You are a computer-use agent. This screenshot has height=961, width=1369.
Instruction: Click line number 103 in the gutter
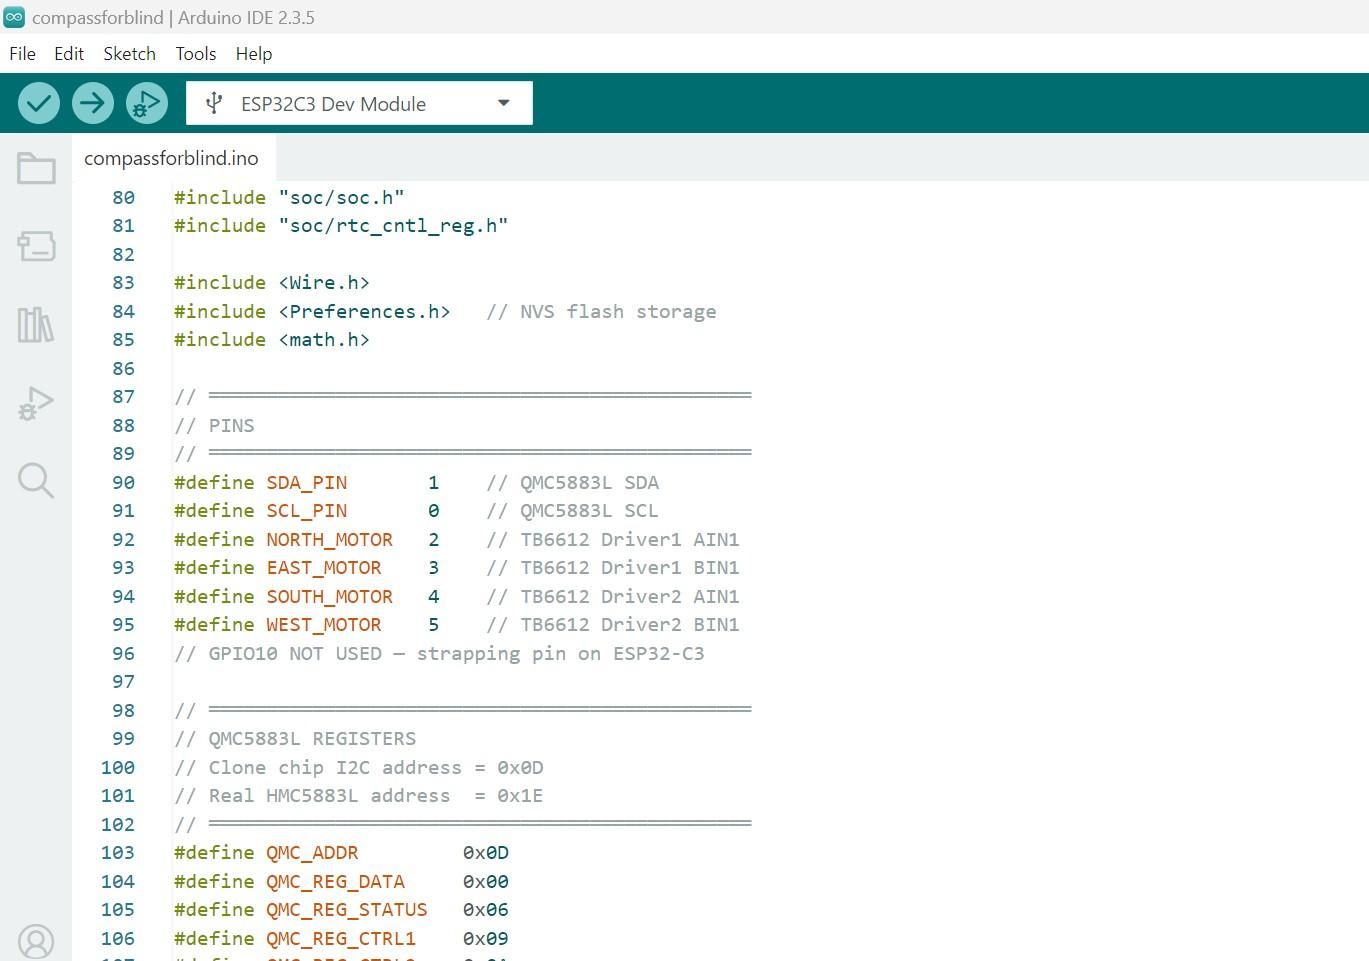pyautogui.click(x=117, y=852)
